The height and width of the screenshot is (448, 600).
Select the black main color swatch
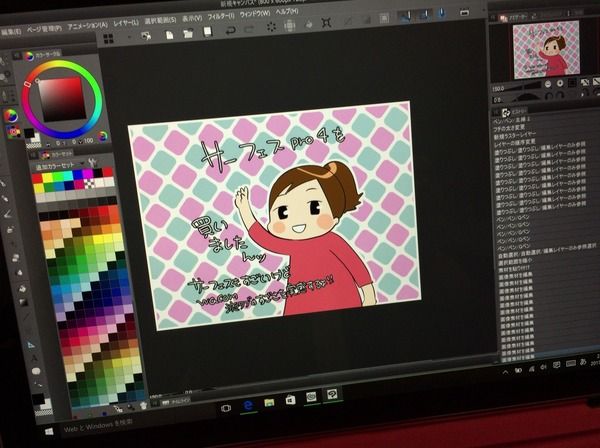[x=29, y=134]
